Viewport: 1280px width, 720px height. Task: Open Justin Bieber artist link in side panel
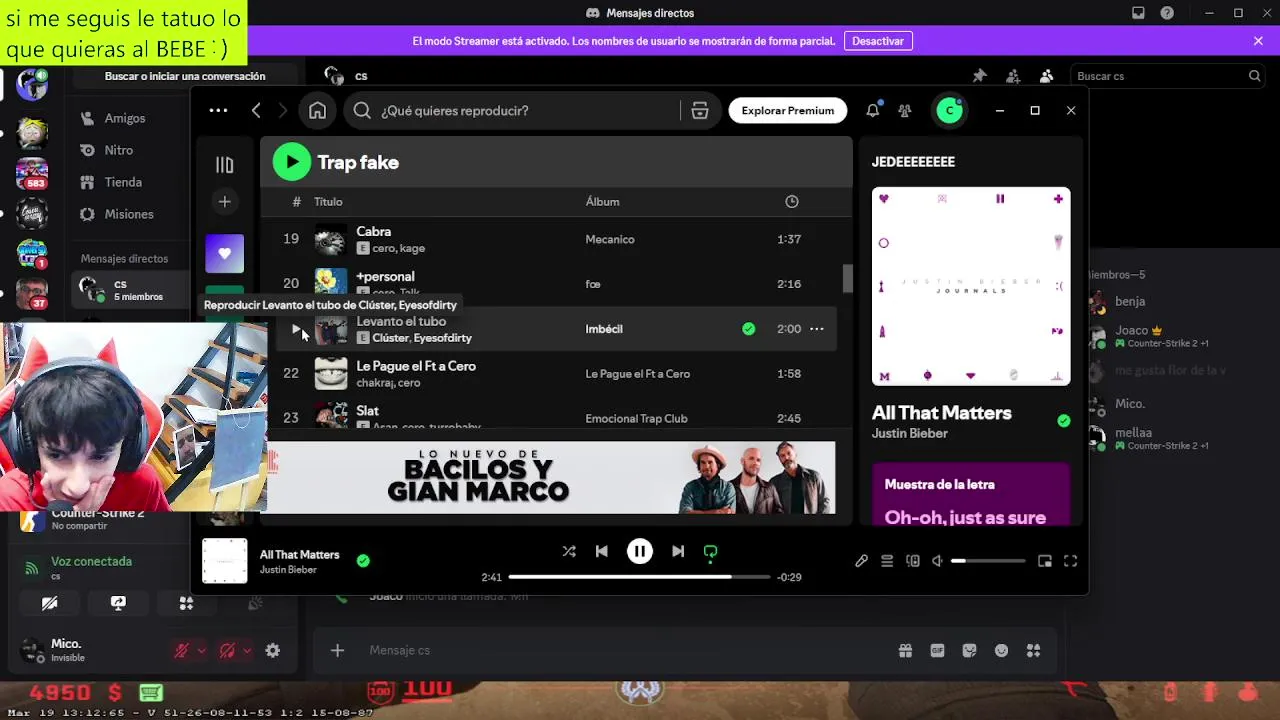[909, 433]
